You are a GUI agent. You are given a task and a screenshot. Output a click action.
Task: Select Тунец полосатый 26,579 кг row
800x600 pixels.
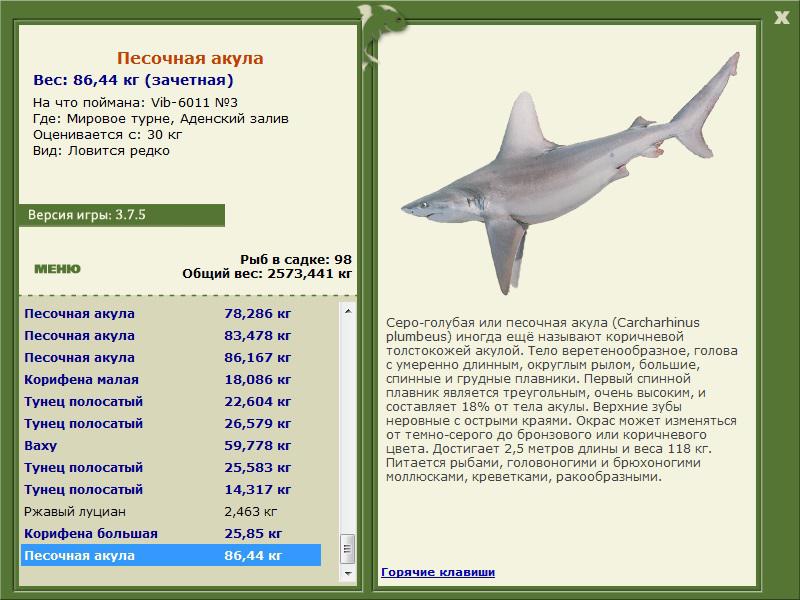171,423
